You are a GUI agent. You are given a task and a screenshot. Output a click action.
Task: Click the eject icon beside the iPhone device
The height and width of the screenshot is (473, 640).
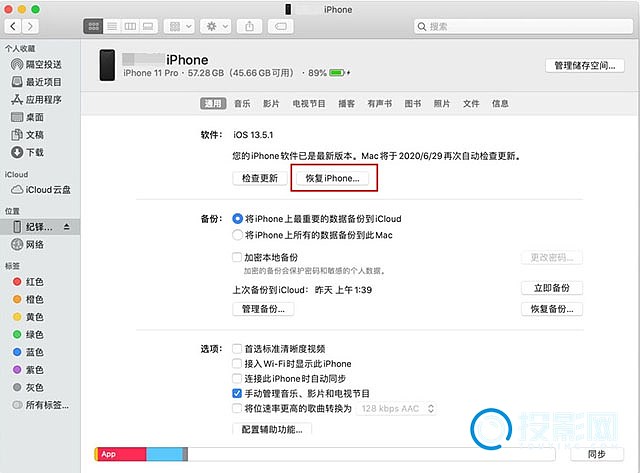[x=67, y=228]
